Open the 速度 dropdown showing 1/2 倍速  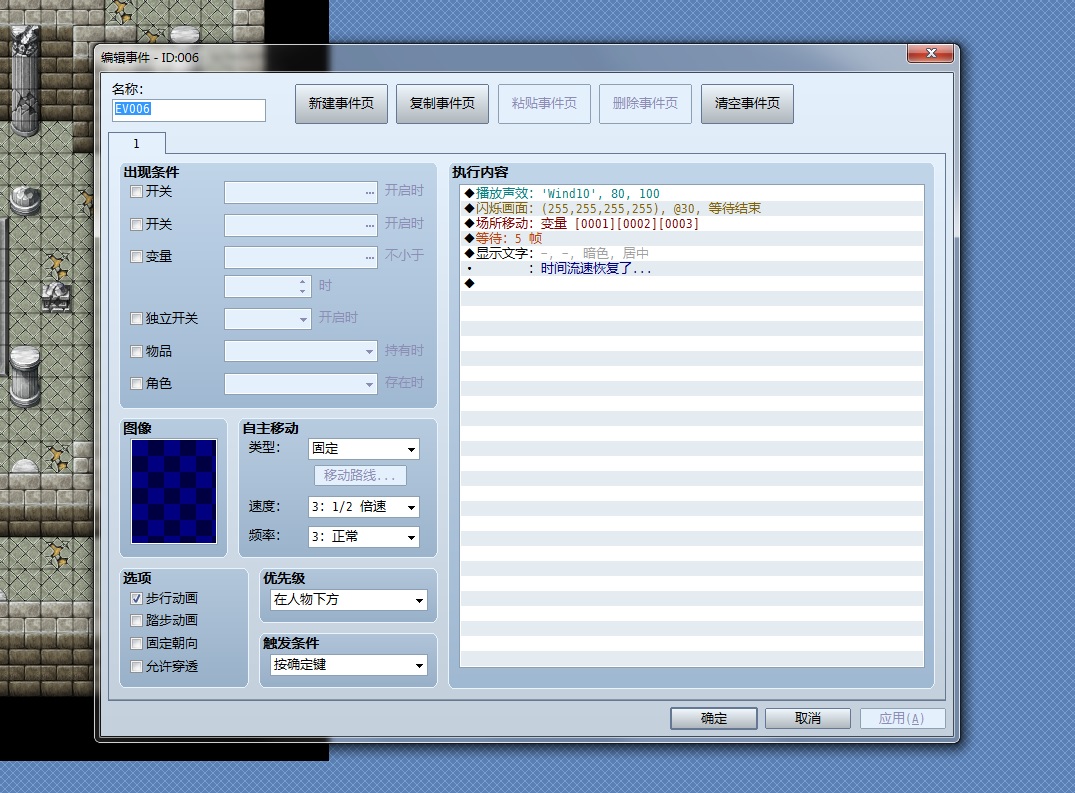tap(363, 507)
